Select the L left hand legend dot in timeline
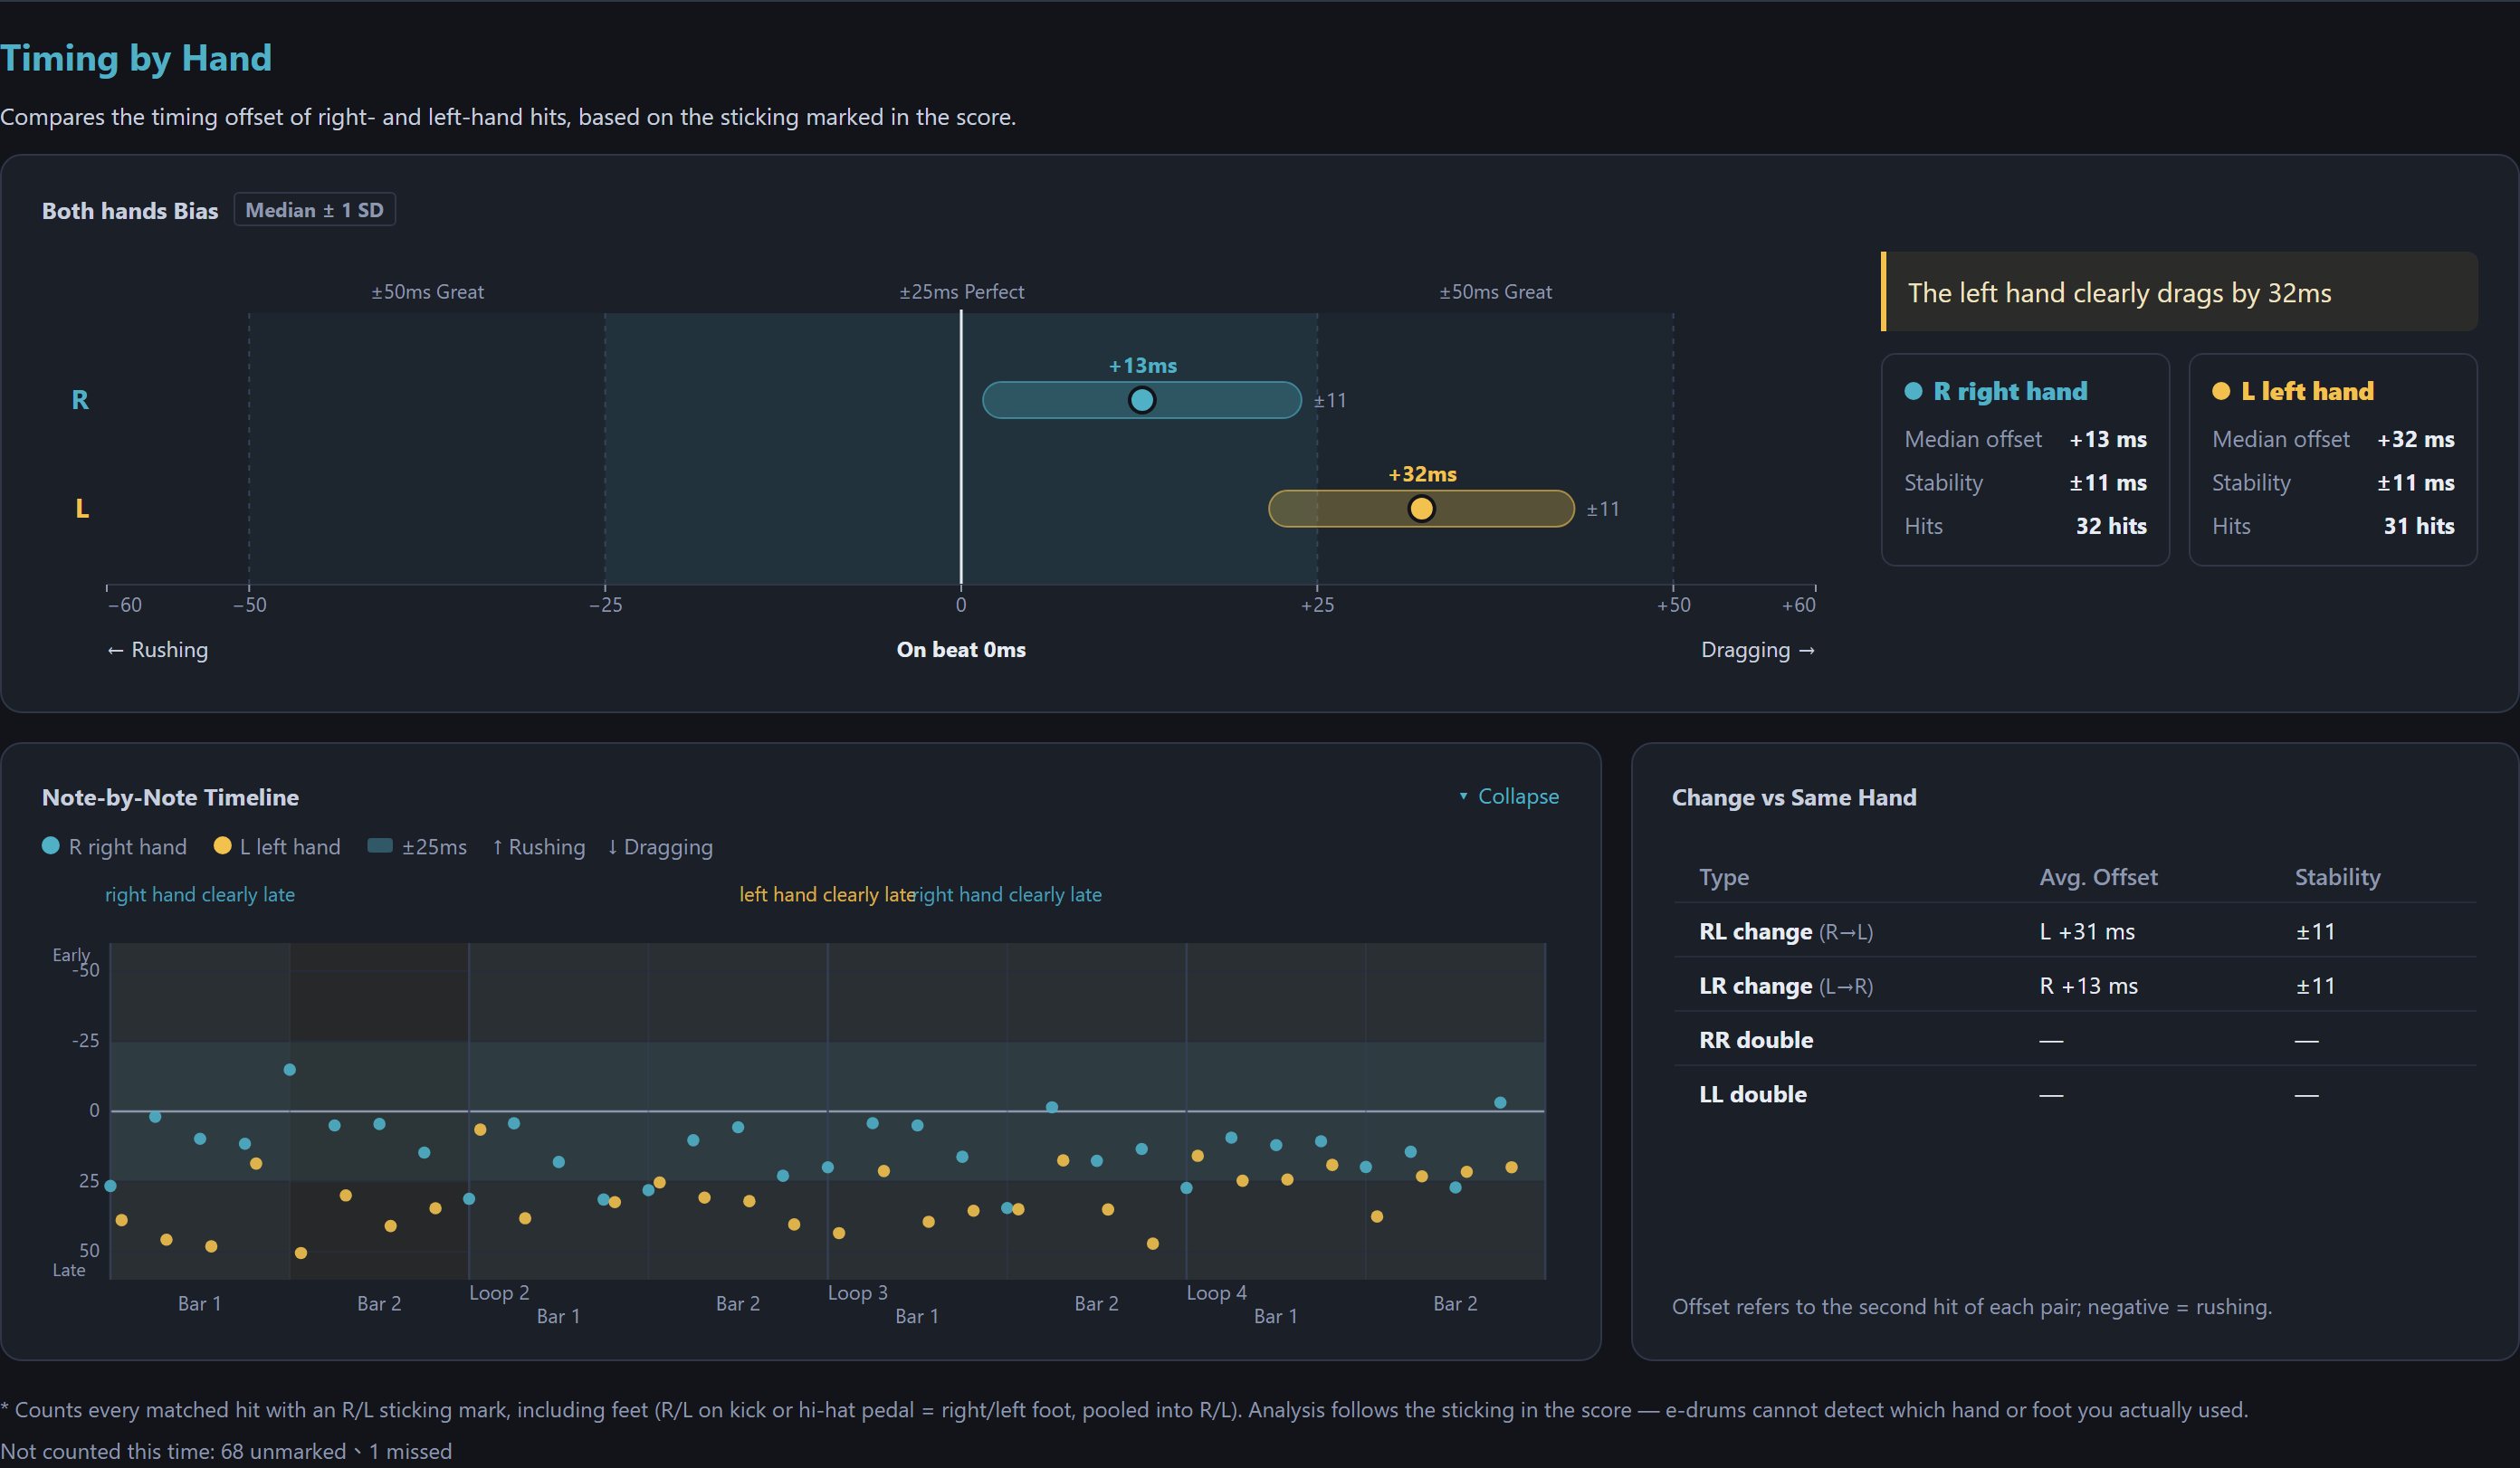Screen dimensions: 2520x1468 click(223, 846)
